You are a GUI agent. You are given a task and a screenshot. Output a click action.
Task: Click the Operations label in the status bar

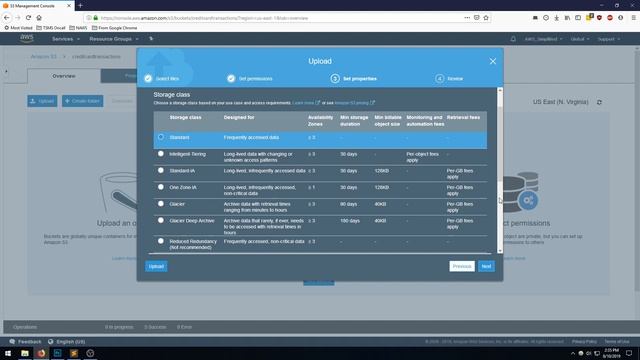(25, 327)
